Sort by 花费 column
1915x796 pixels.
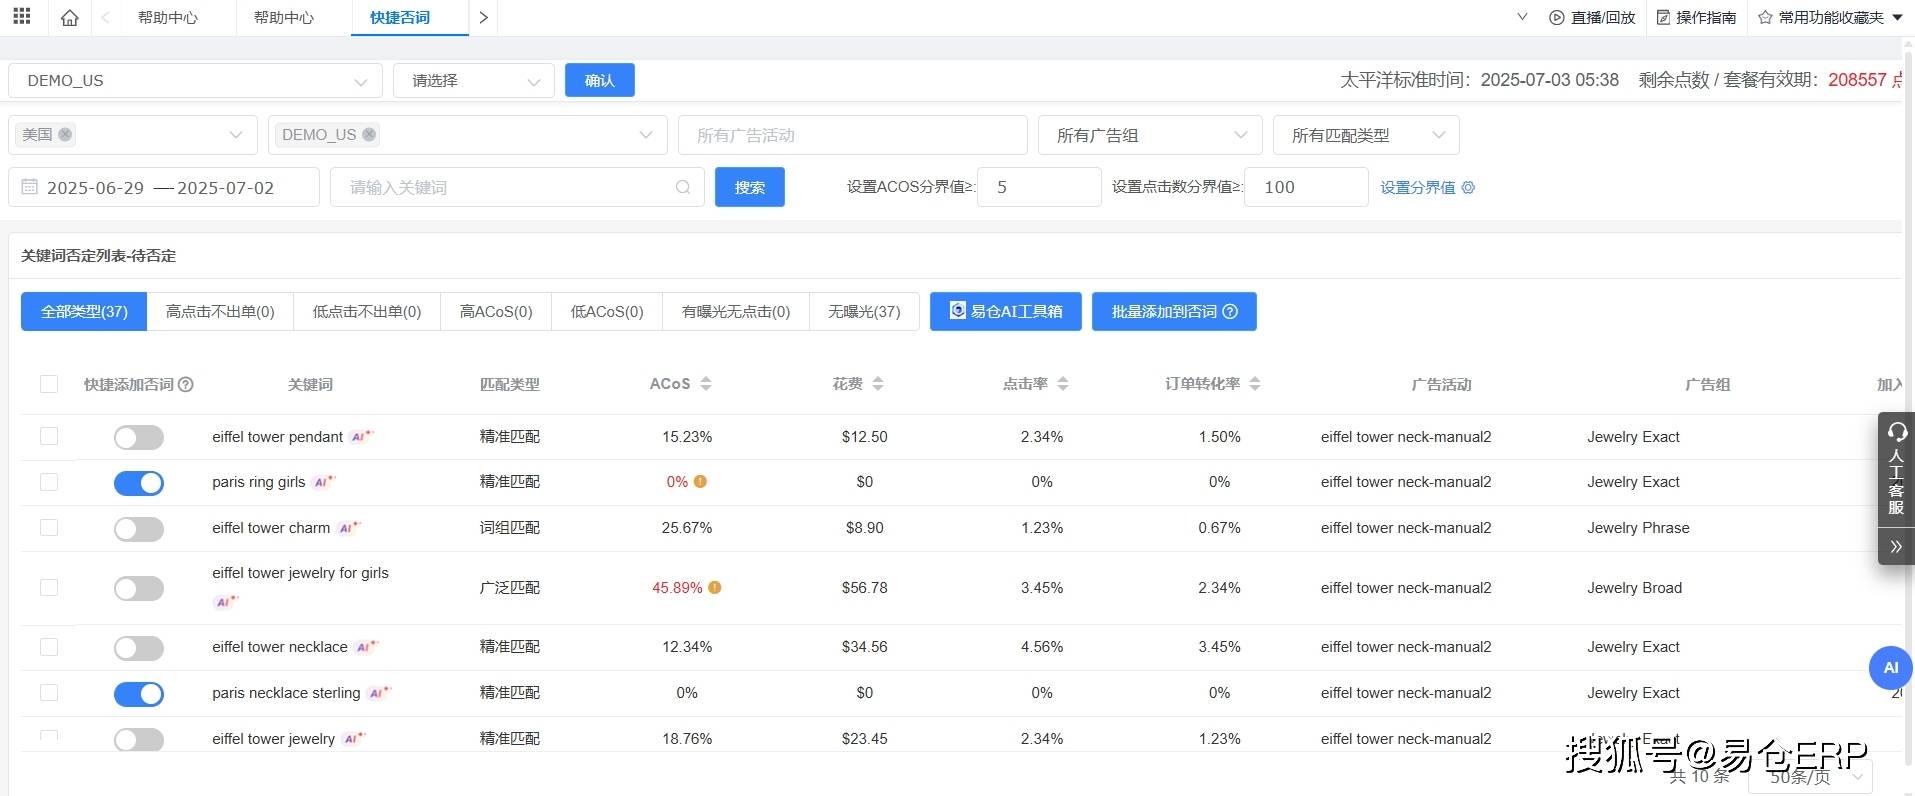pos(878,384)
